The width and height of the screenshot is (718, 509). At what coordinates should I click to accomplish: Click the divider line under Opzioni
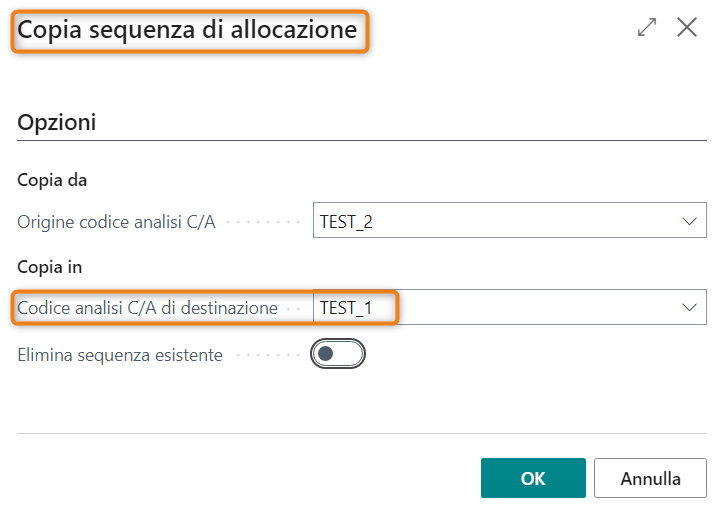tap(362, 141)
